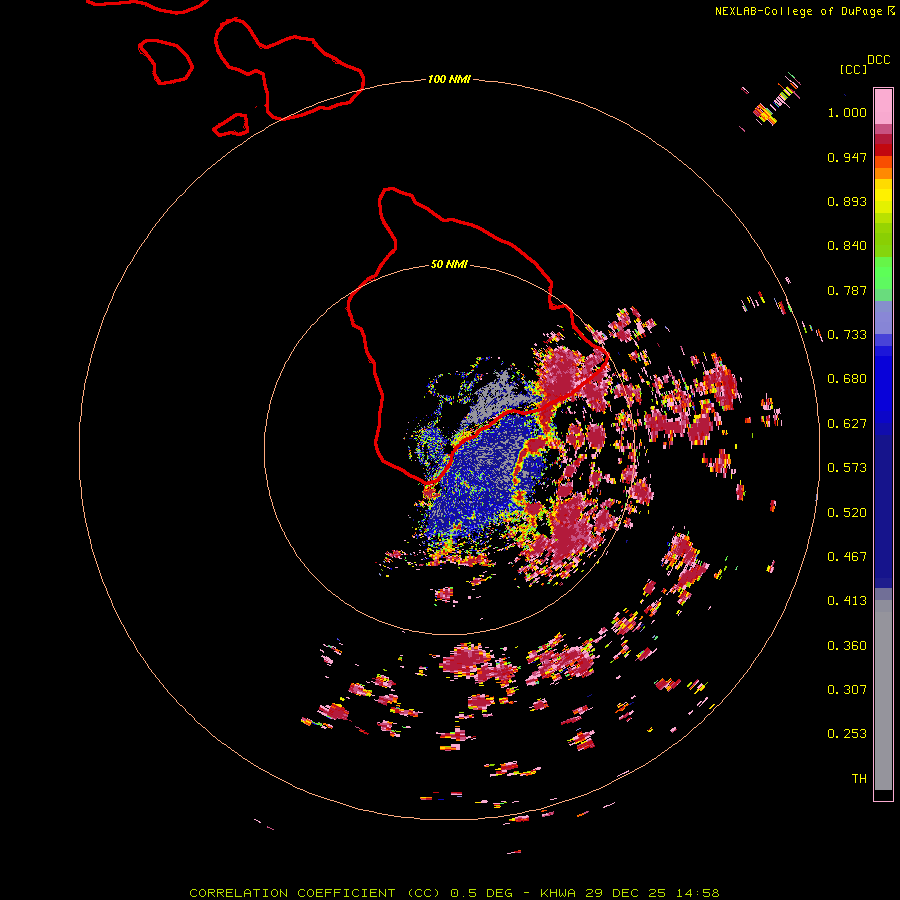
Task: Click the 0.733 legend value
Action: 847,335
